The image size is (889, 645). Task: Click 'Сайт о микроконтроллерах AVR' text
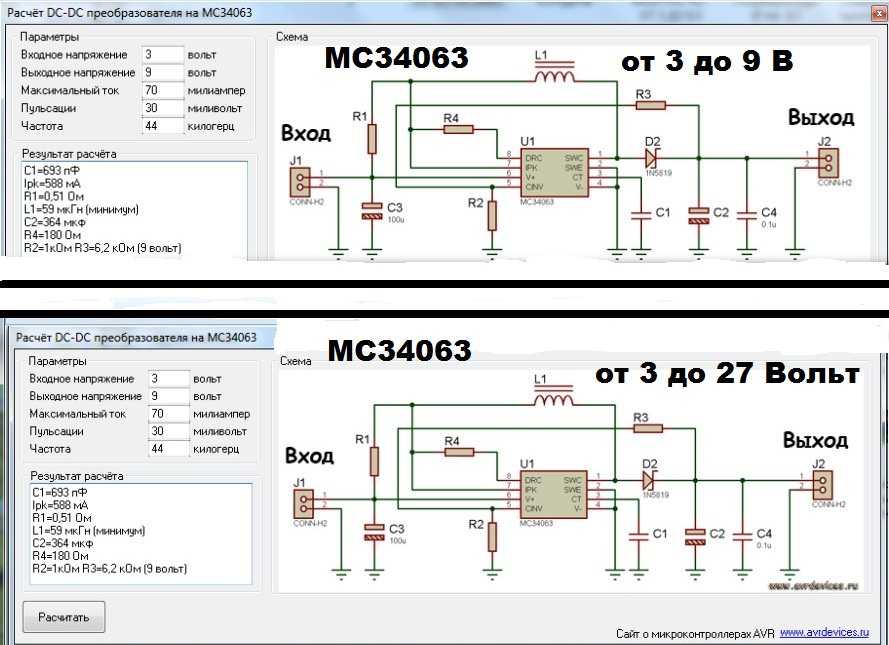tap(695, 634)
